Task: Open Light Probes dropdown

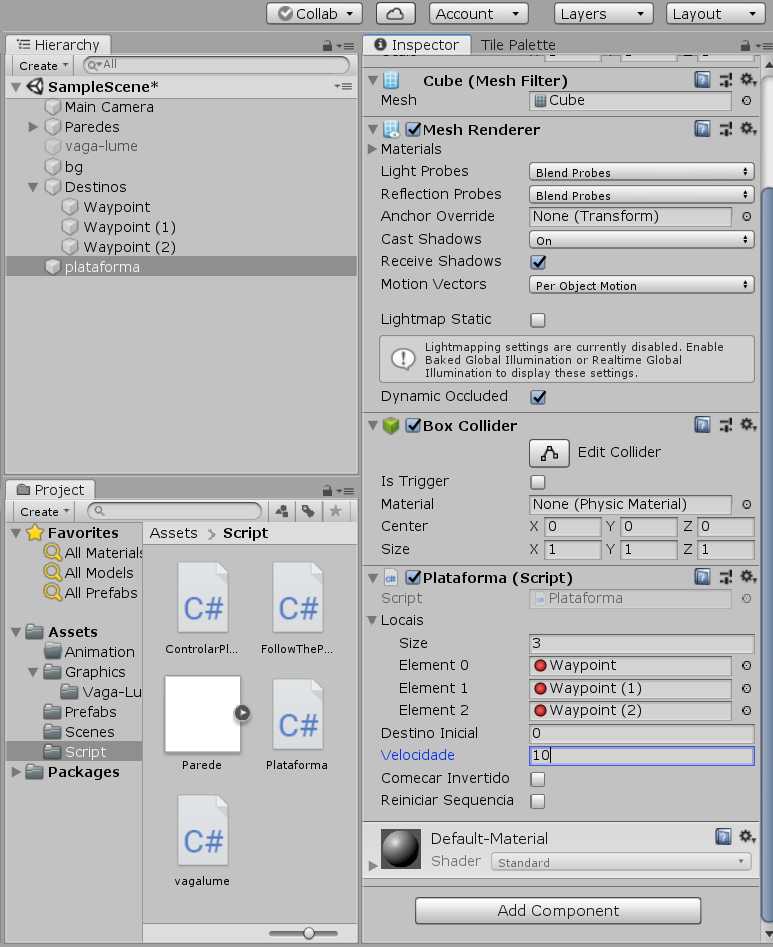Action: (x=641, y=172)
